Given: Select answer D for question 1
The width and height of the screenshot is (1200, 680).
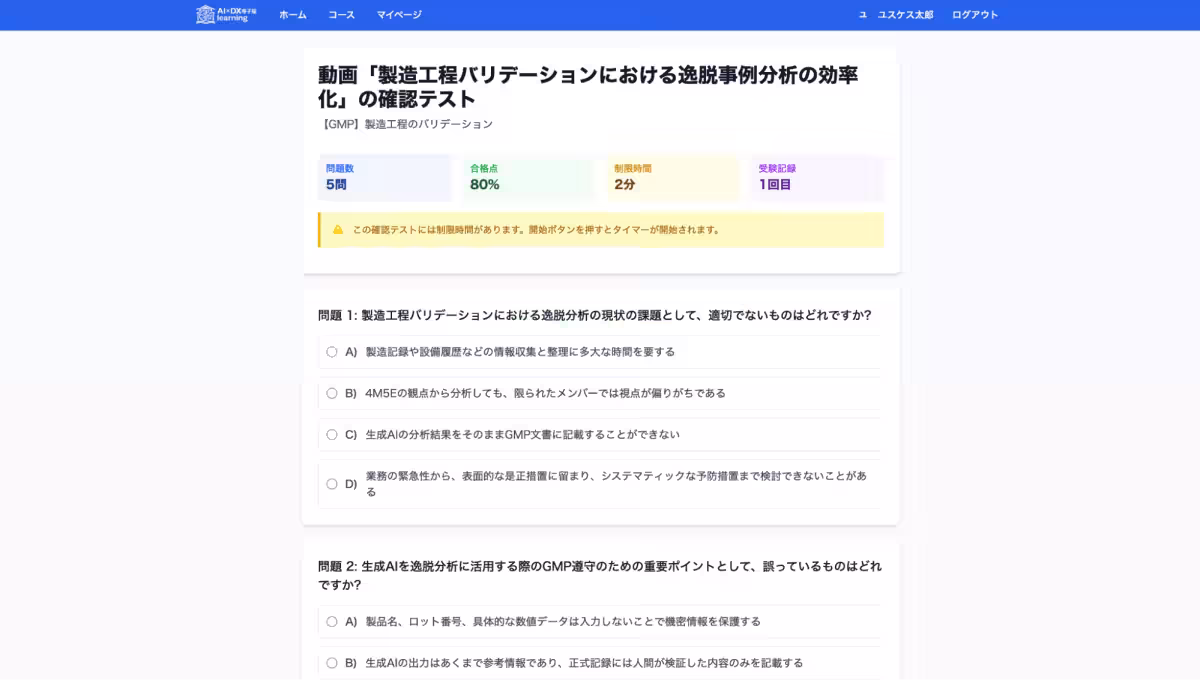Looking at the screenshot, I should pyautogui.click(x=331, y=483).
